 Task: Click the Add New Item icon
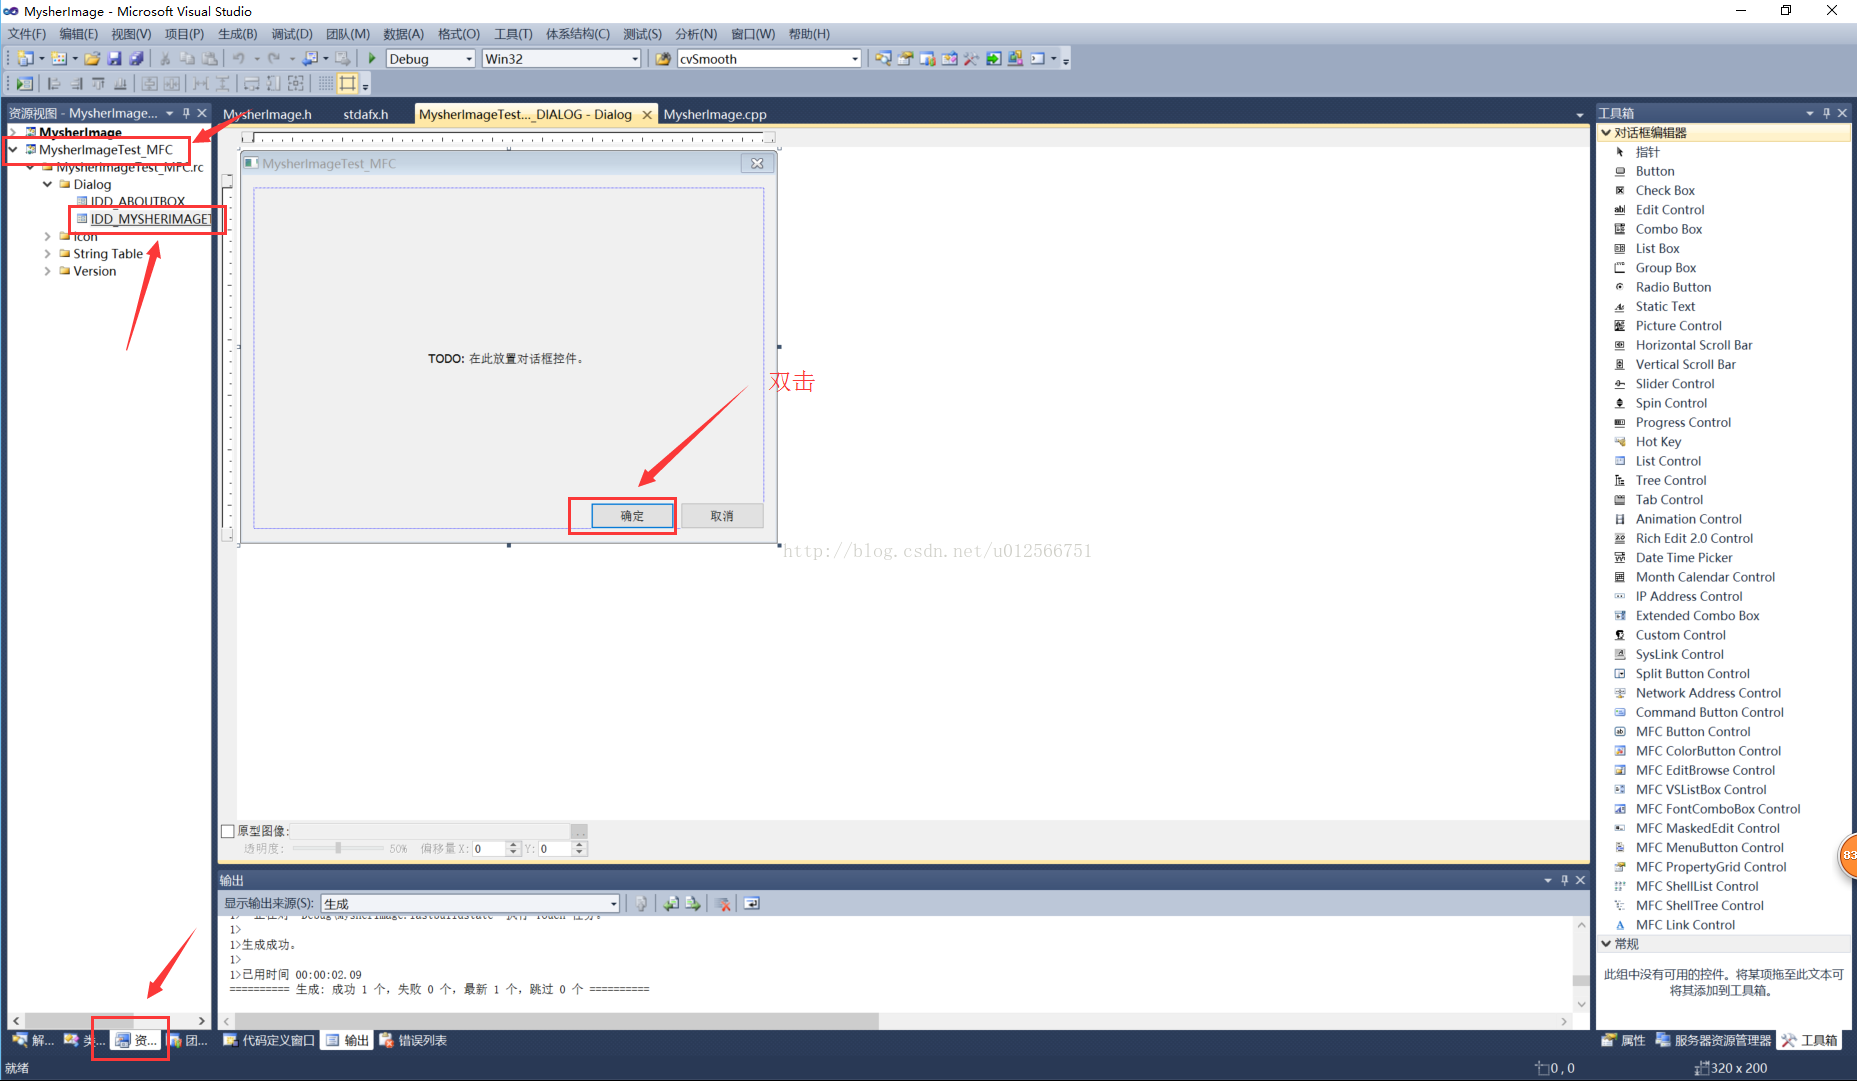(59, 59)
